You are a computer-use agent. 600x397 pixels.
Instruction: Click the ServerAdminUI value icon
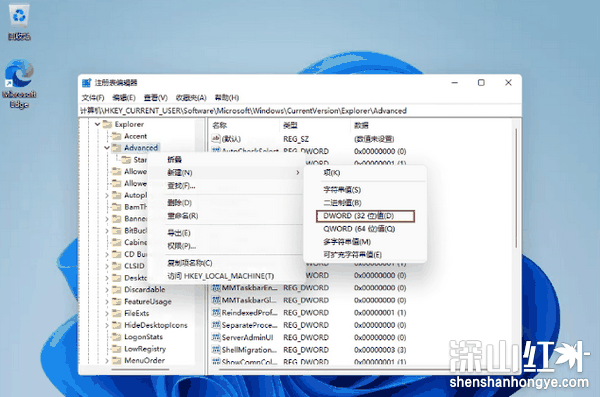pyautogui.click(x=216, y=337)
